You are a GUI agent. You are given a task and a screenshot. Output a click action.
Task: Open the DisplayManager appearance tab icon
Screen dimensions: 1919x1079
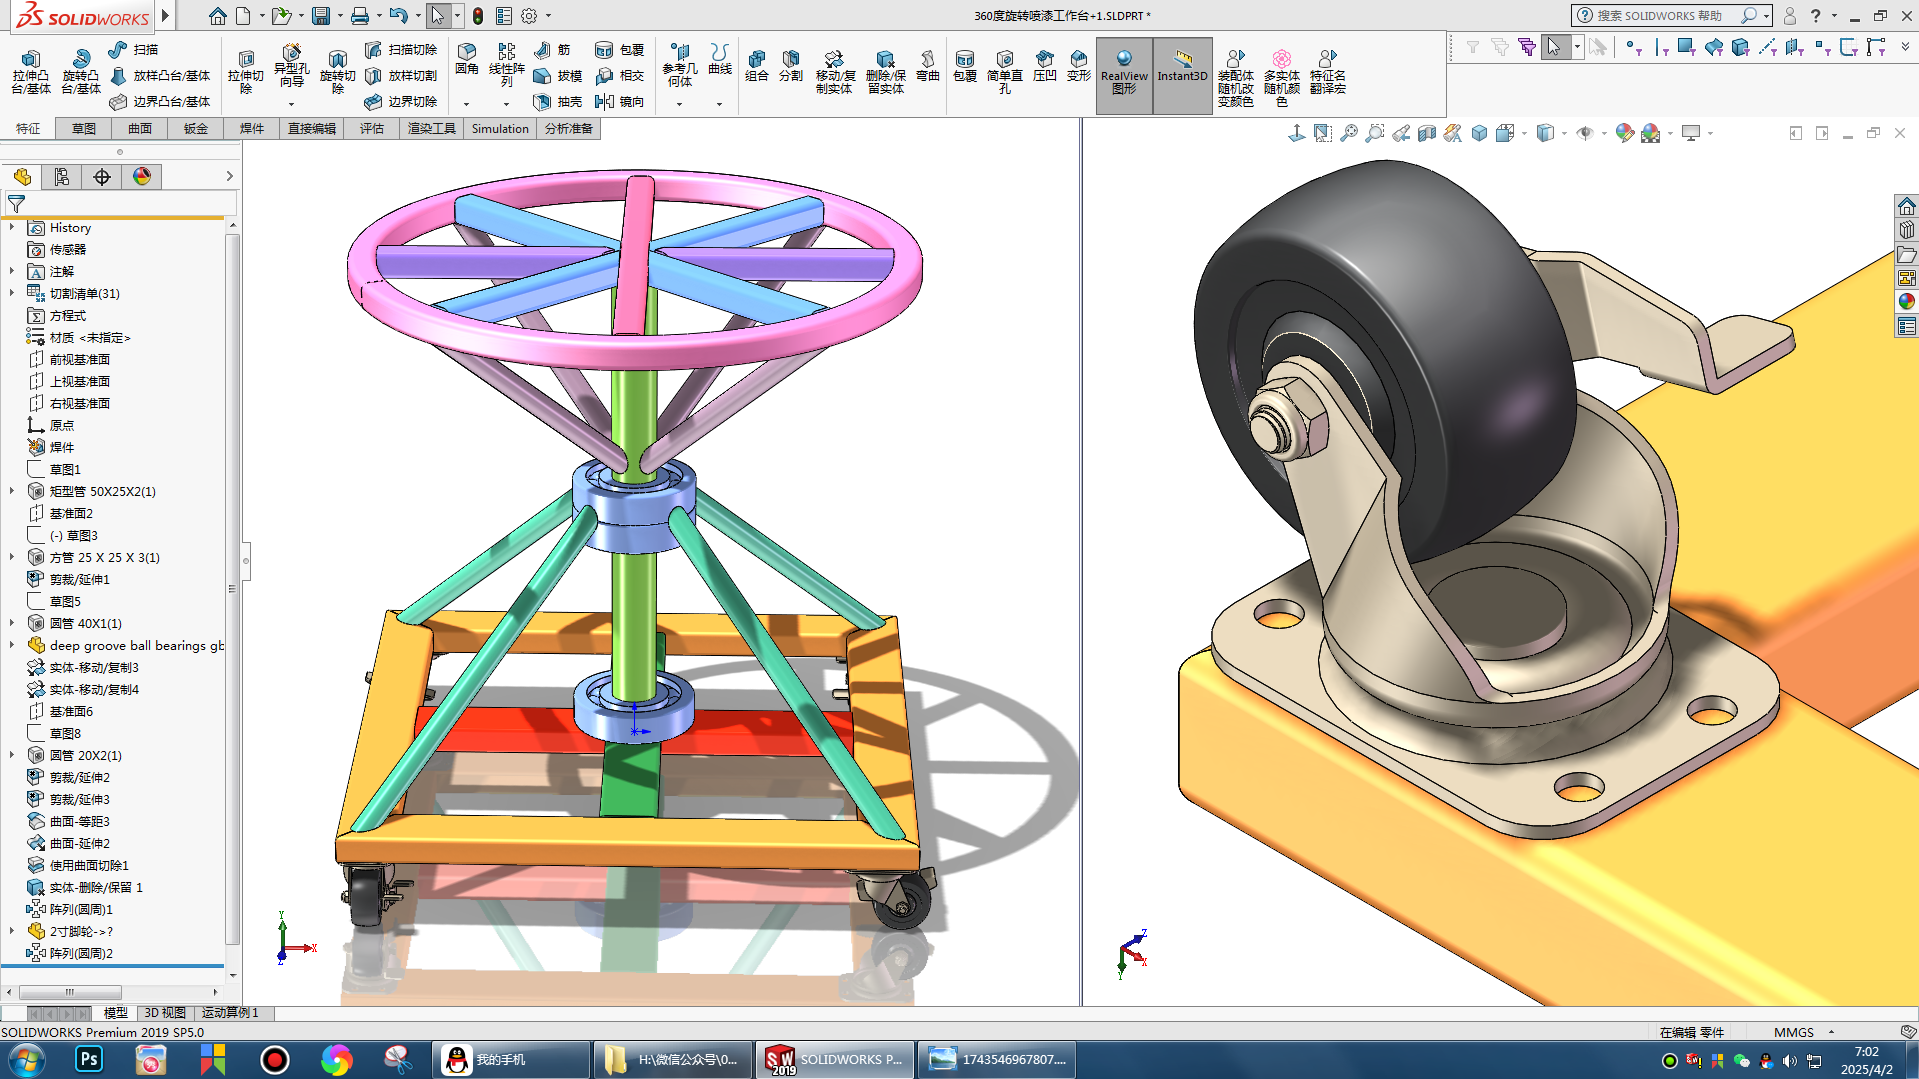(142, 177)
